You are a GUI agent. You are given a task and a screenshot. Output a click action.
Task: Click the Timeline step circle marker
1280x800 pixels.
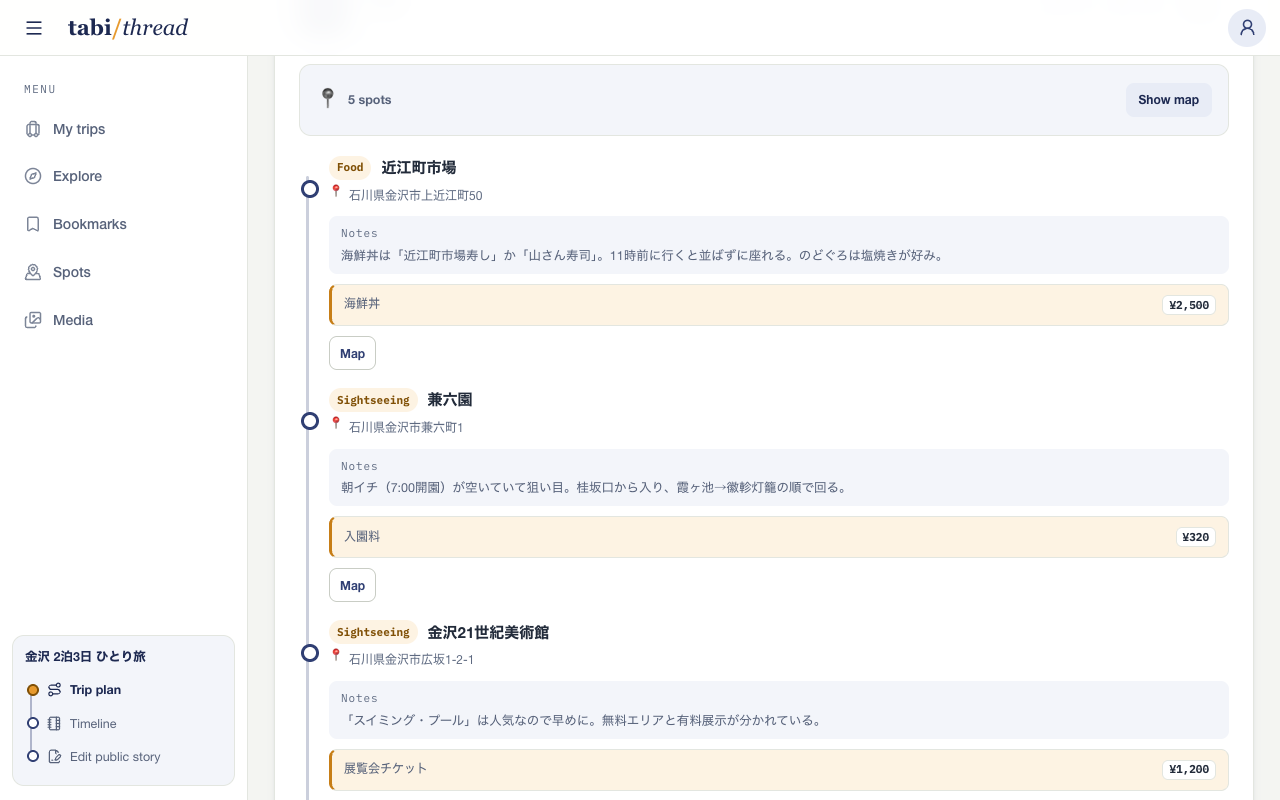[33, 723]
